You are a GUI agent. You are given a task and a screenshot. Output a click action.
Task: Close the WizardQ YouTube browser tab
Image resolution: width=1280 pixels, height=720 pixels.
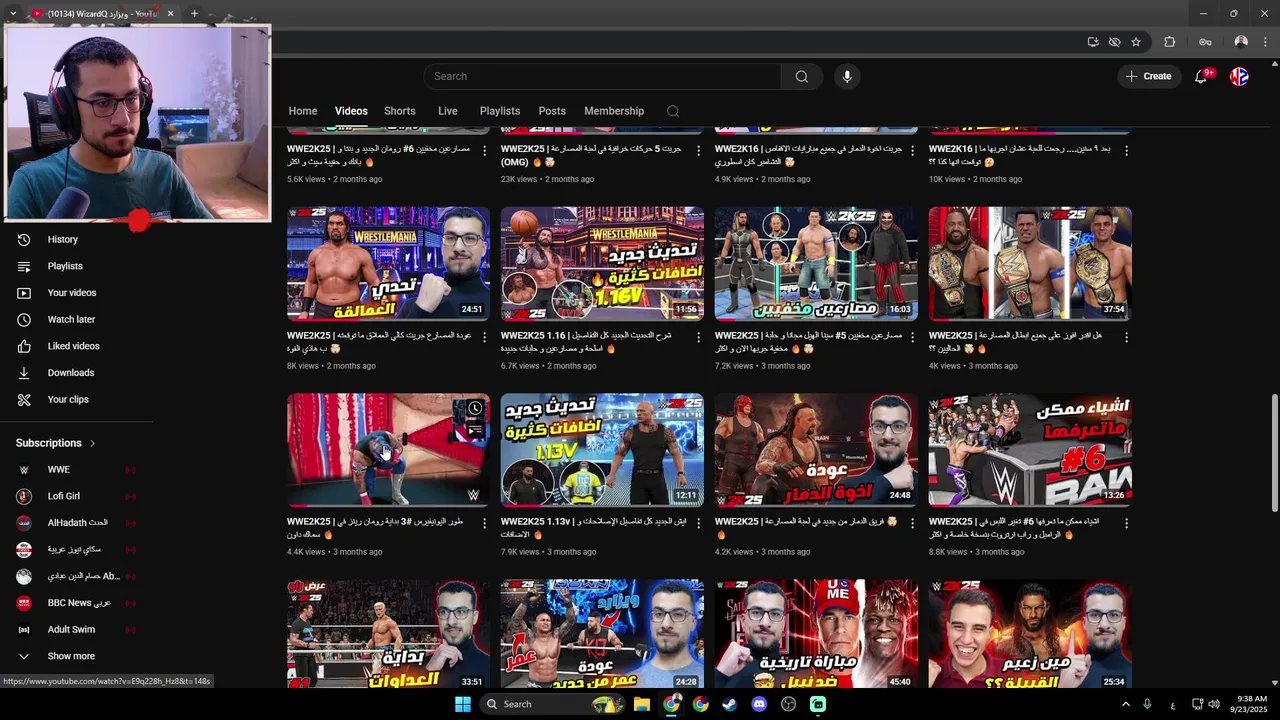pos(170,13)
